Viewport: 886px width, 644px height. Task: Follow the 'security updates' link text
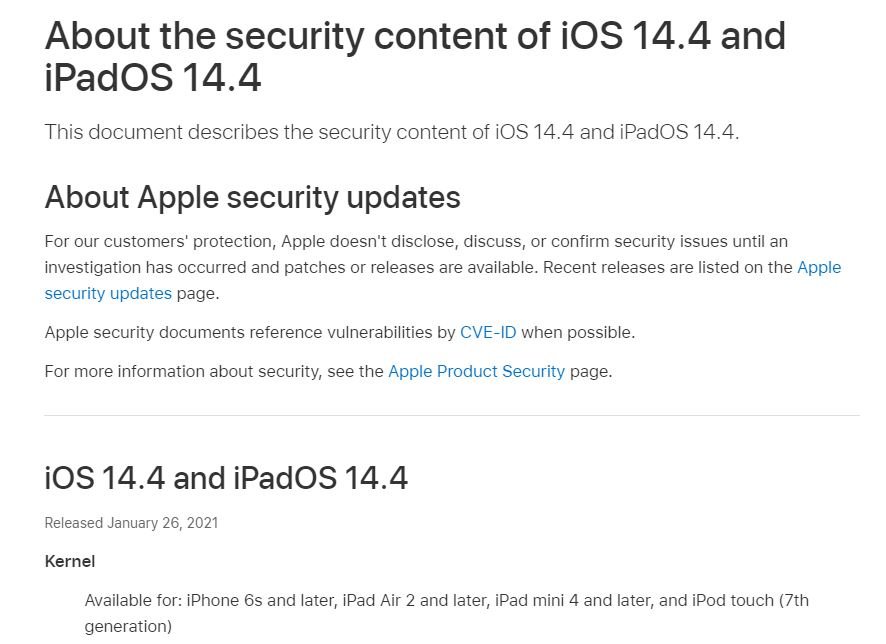[108, 293]
